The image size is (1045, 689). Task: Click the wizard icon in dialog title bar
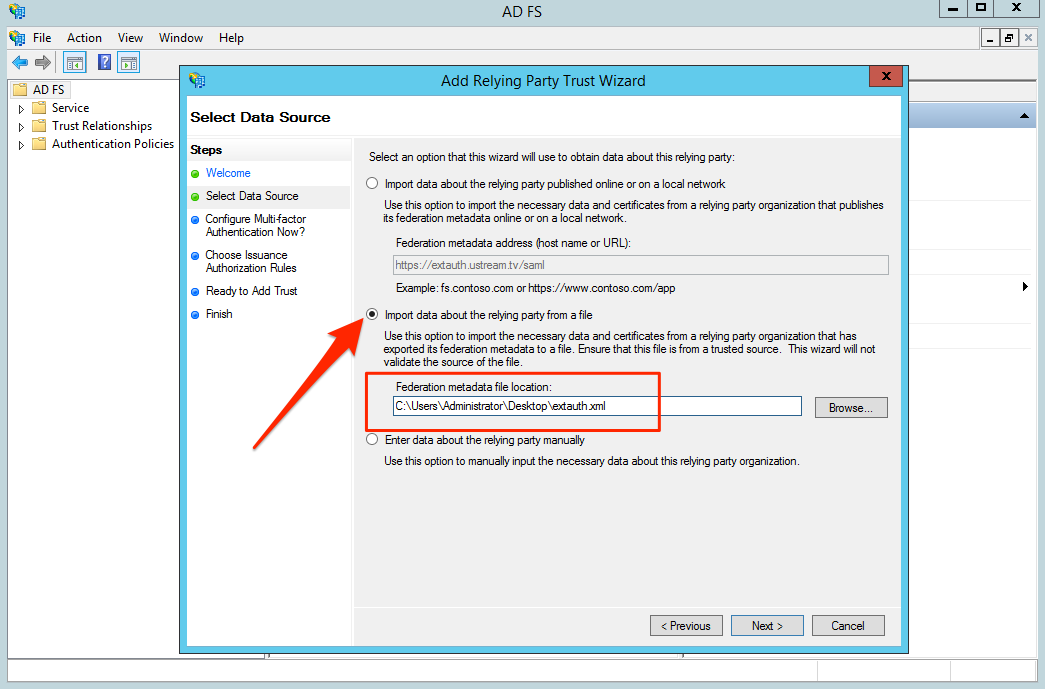(197, 81)
